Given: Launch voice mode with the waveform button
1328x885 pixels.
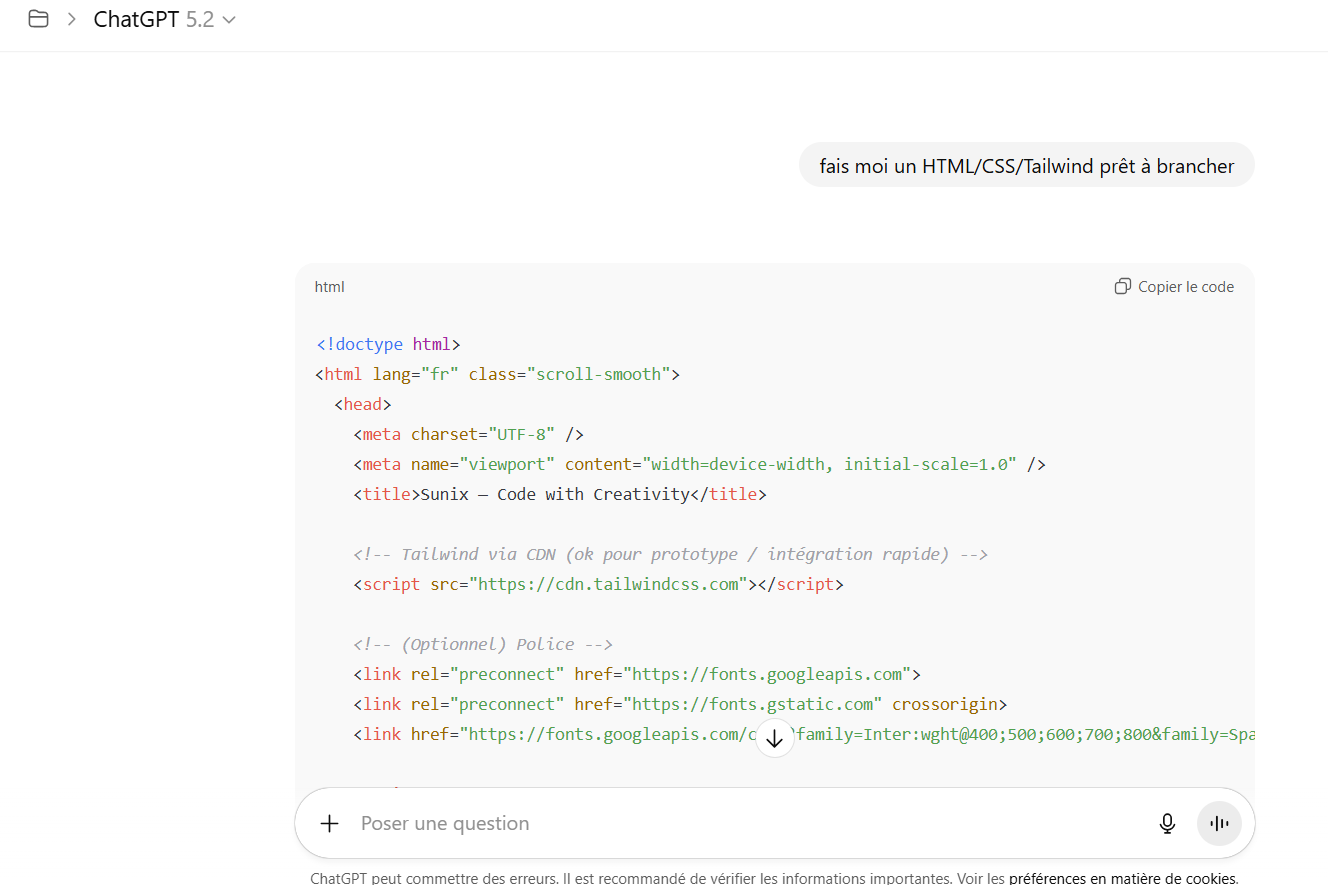Looking at the screenshot, I should (x=1219, y=823).
